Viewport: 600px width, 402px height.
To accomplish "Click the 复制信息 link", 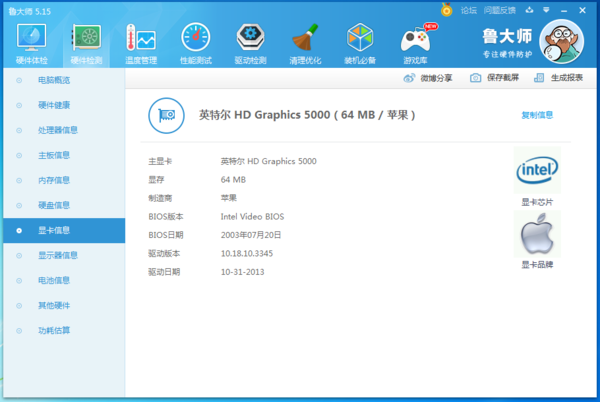I will click(x=537, y=115).
